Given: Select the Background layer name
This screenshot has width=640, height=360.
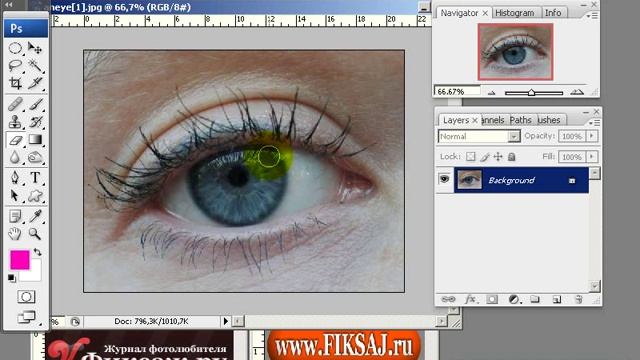Looking at the screenshot, I should point(511,180).
